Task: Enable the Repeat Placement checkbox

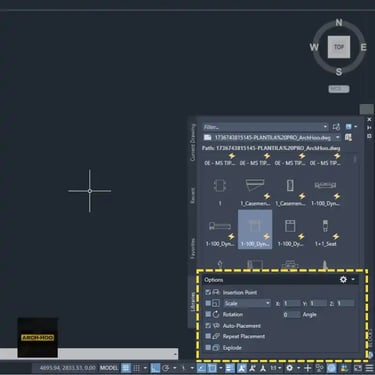Action: (208, 336)
